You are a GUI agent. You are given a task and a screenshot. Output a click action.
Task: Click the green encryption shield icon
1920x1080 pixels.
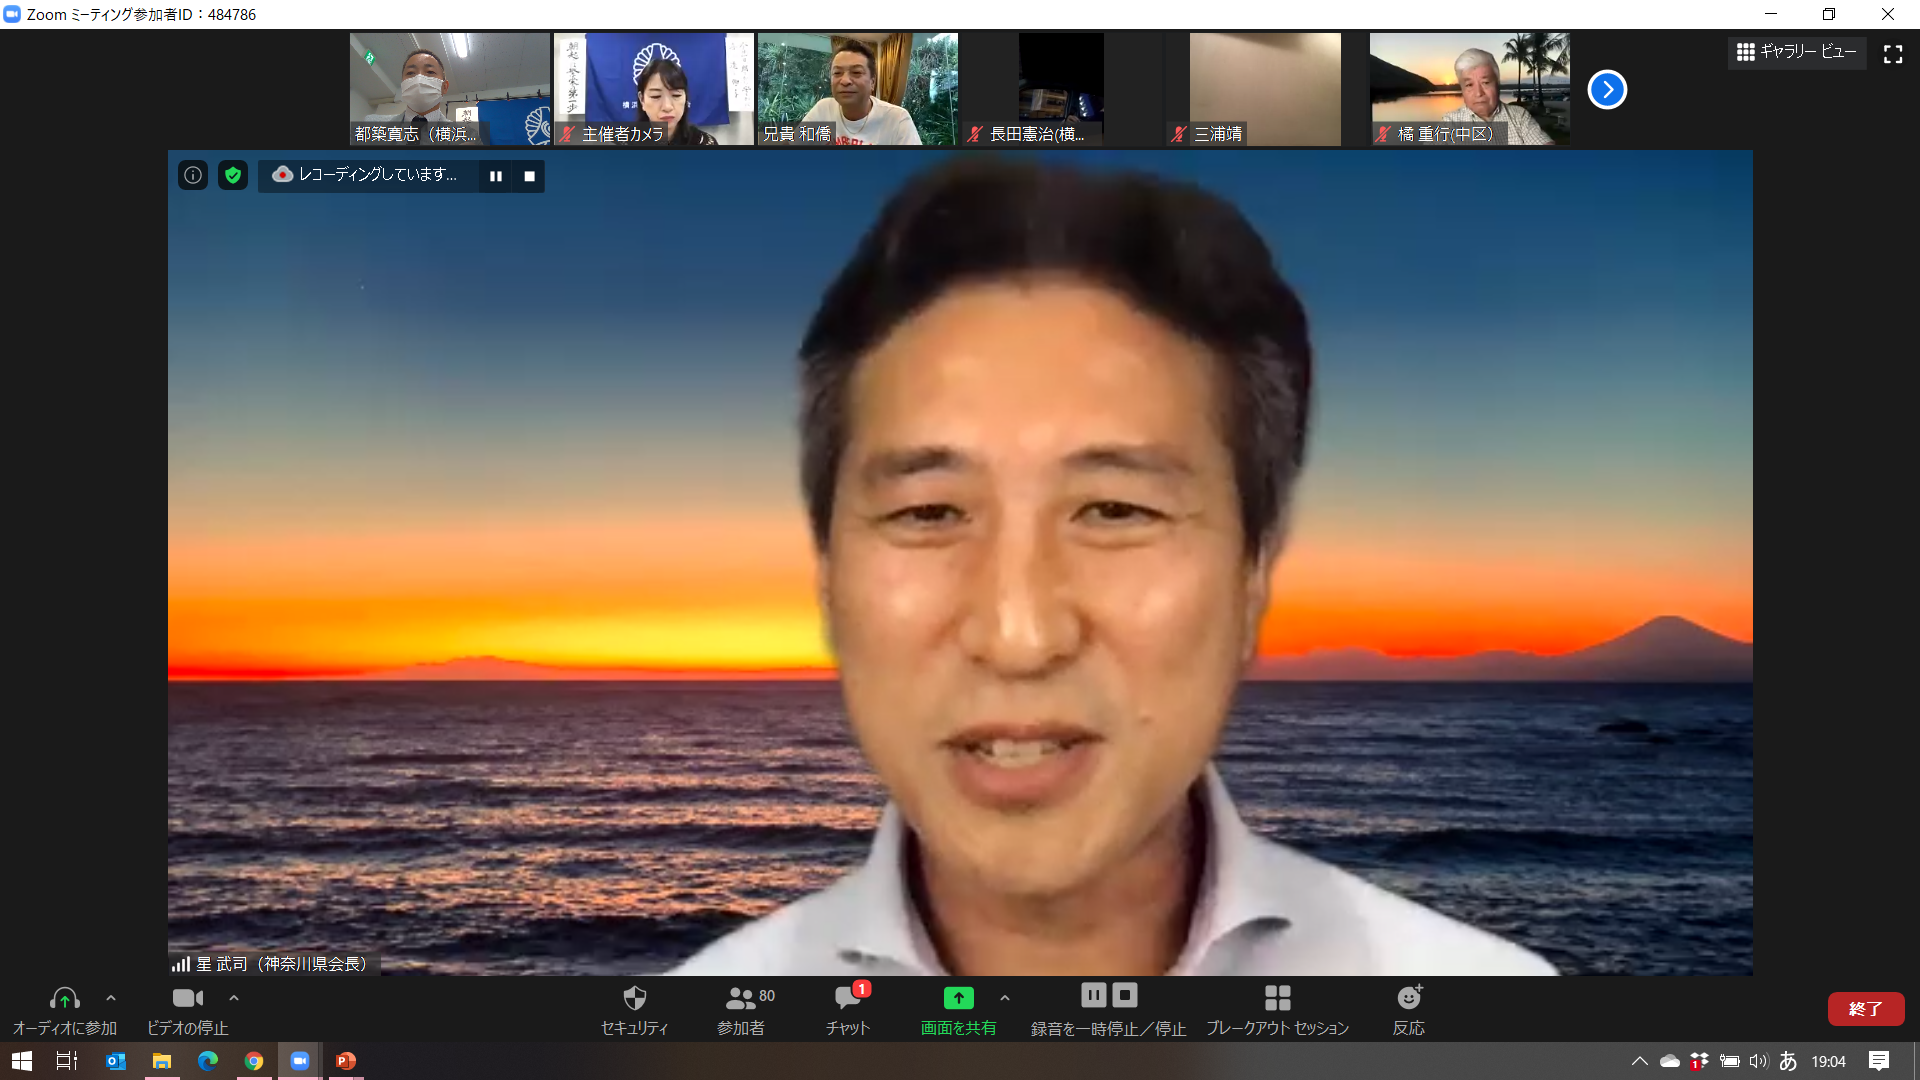tap(233, 175)
